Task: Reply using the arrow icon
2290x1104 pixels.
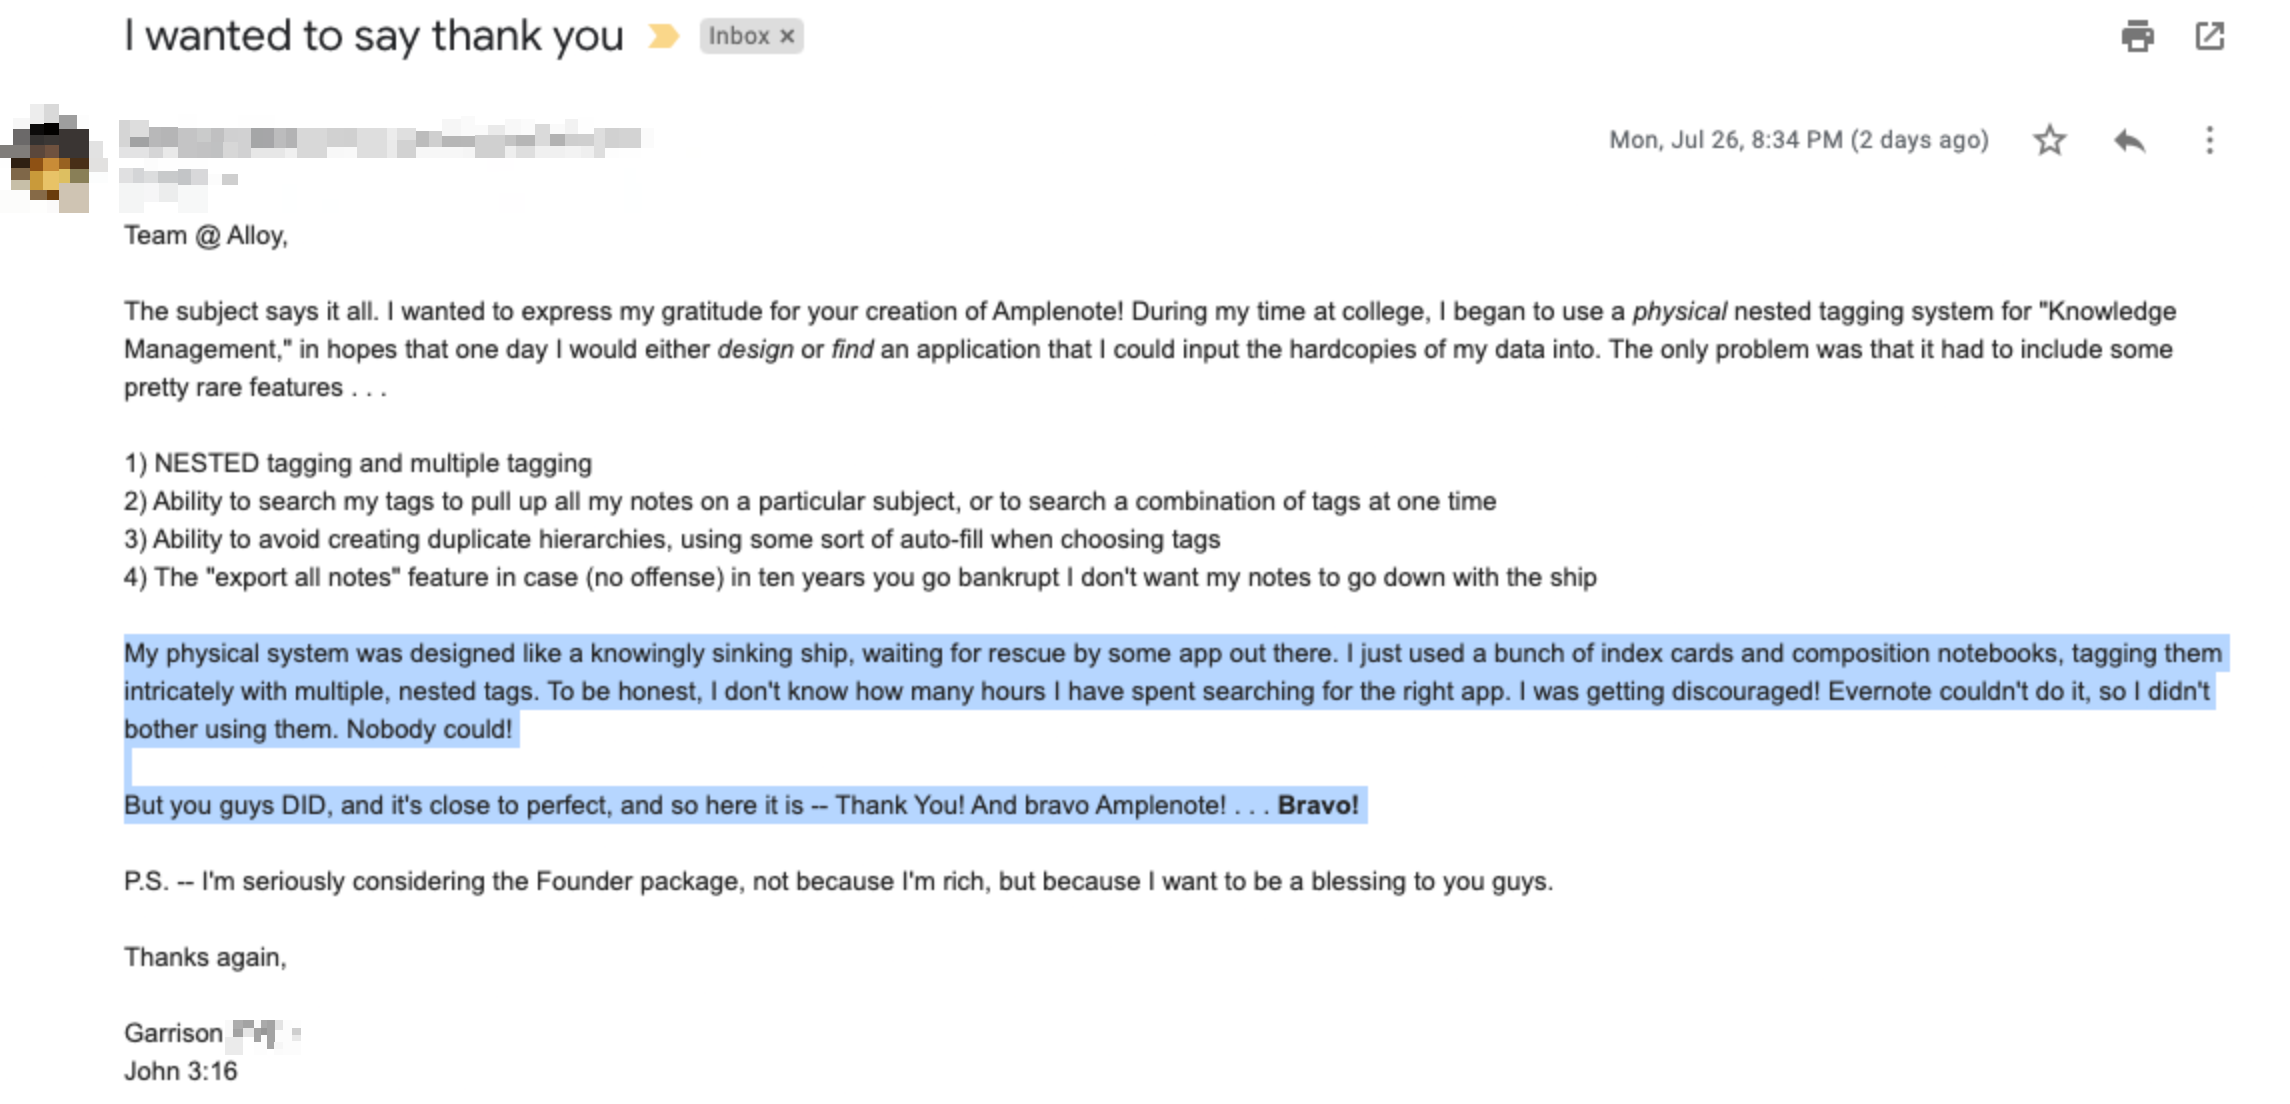Action: click(x=2129, y=140)
